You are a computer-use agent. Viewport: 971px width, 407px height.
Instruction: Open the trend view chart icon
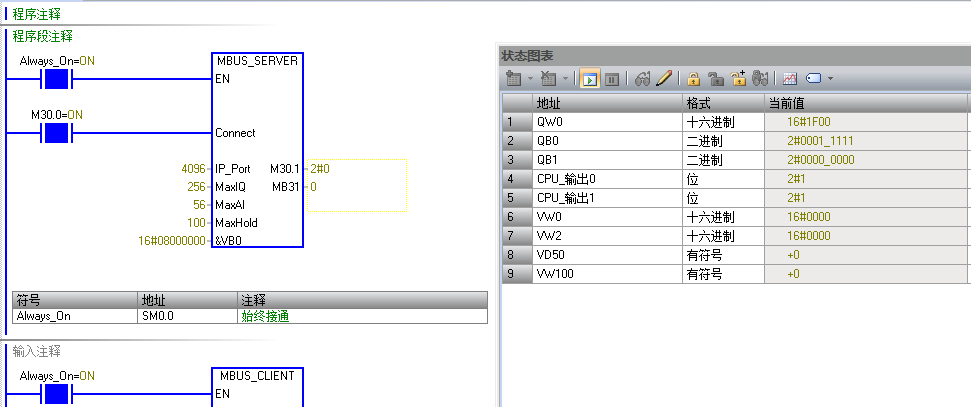pos(789,78)
